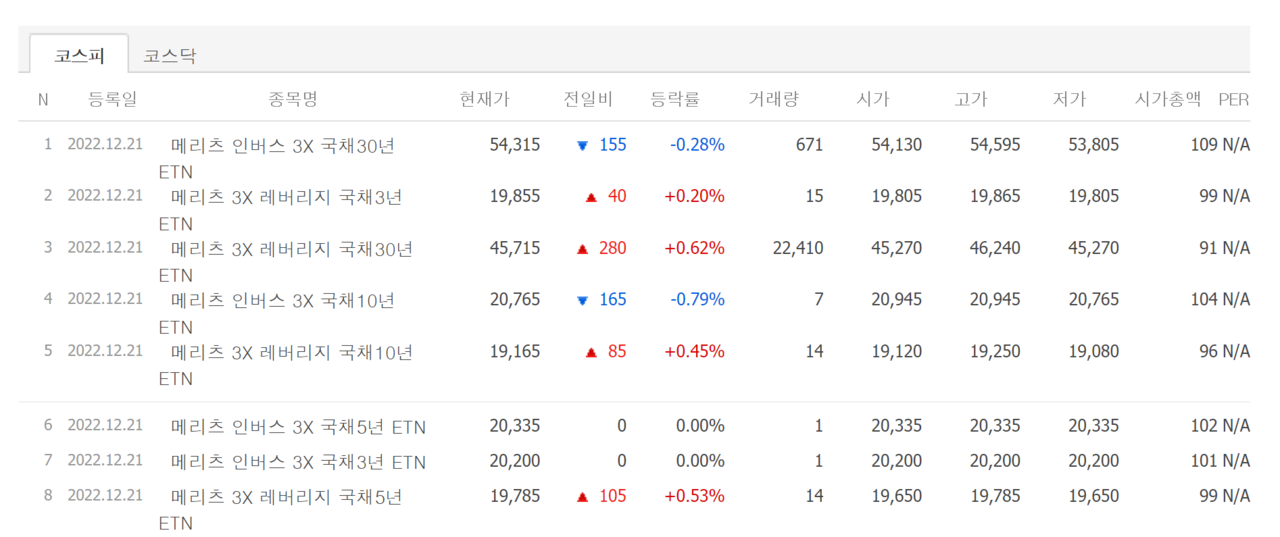The image size is (1280, 537).
Task: Click the market cap value 101
Action: (x=1204, y=461)
